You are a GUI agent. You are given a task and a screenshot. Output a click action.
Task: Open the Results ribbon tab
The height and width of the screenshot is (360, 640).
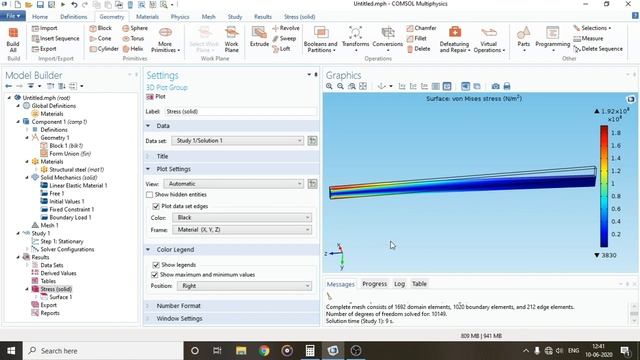(262, 17)
